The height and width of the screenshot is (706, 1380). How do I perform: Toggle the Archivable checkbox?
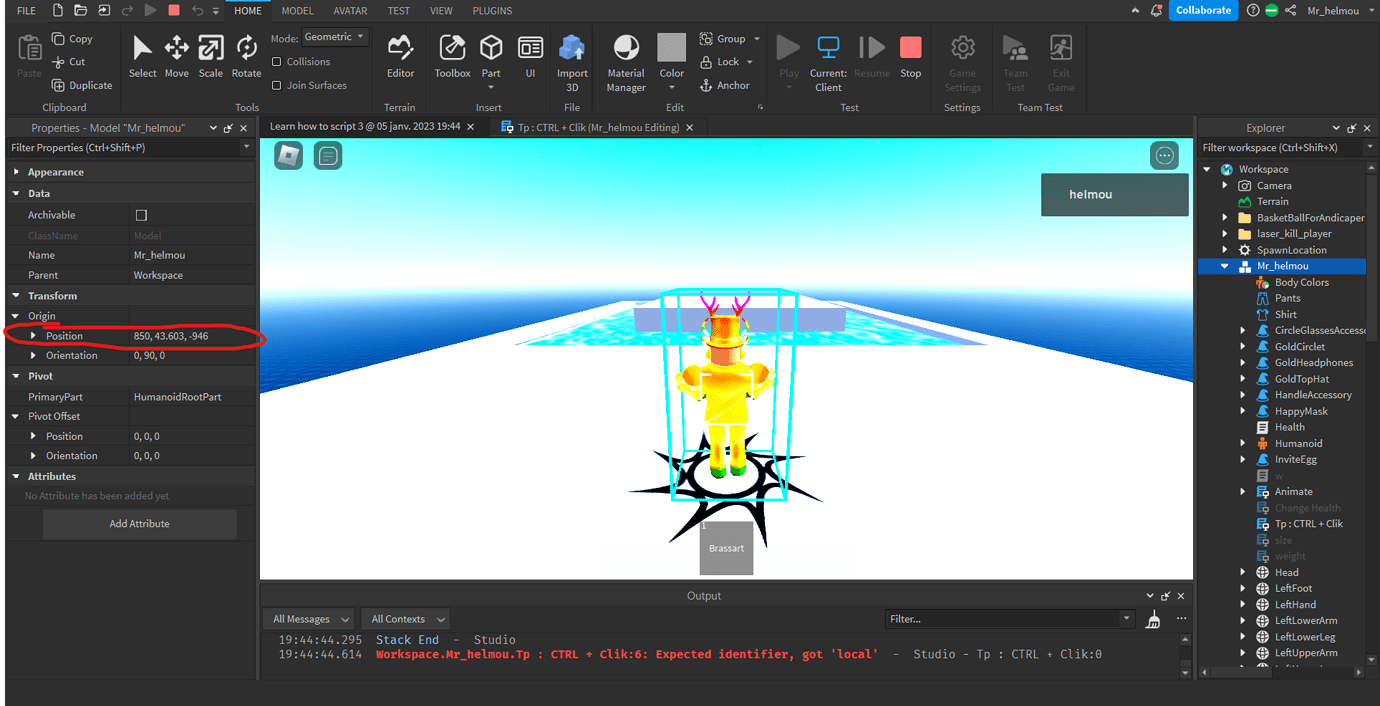point(141,215)
